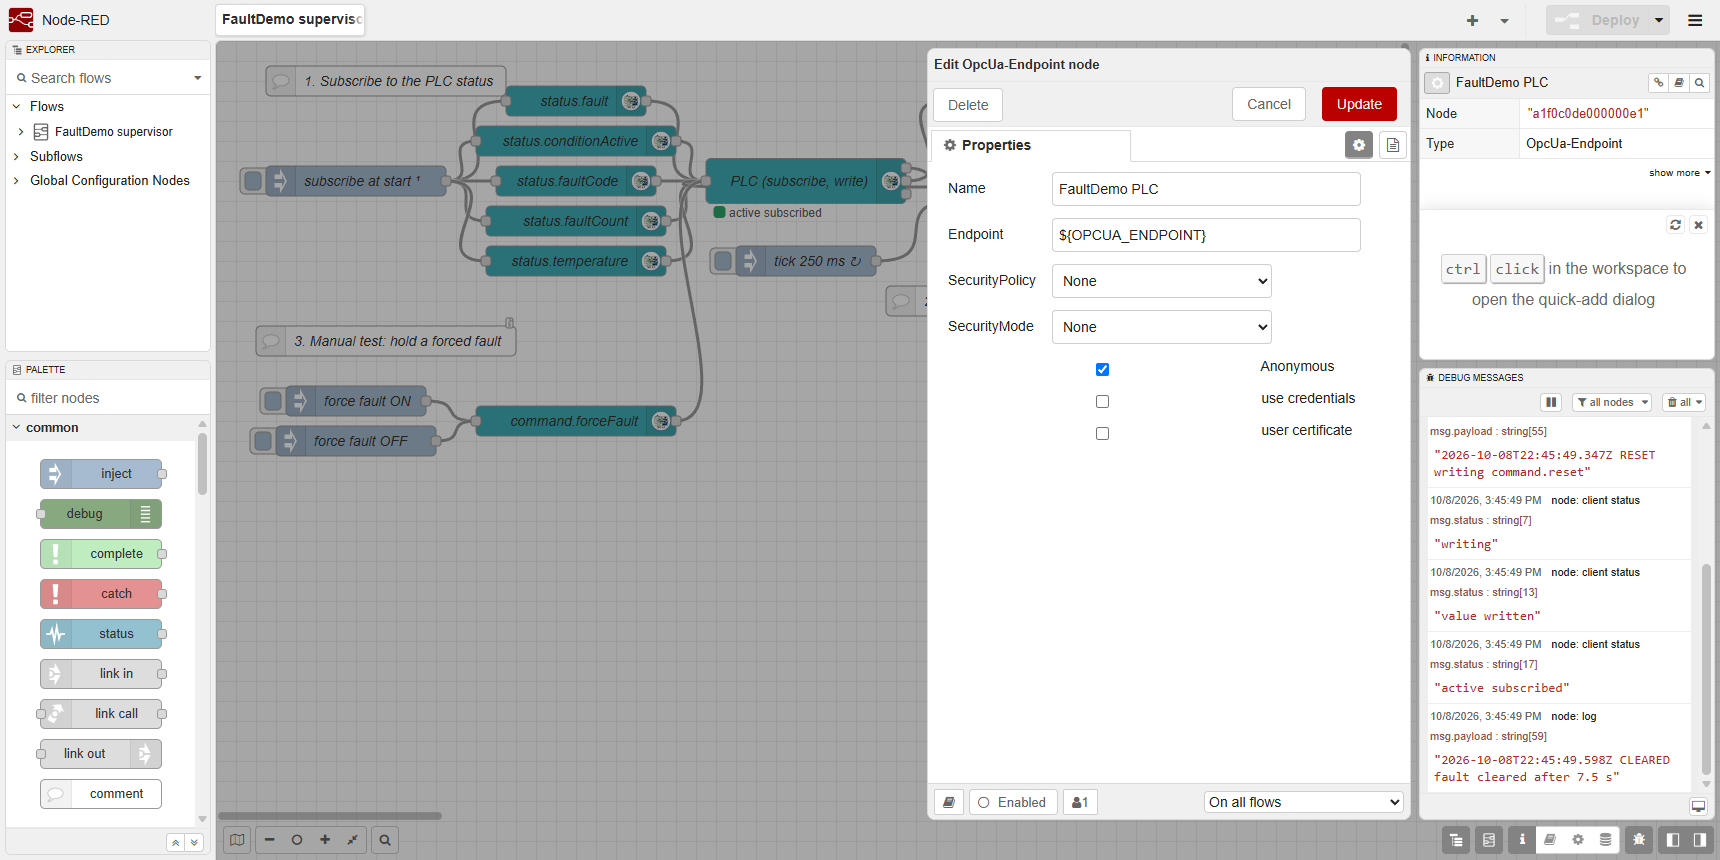Screen dimensions: 1720x860
Task: Toggle the Enabled state of config node
Action: [x=1012, y=802]
